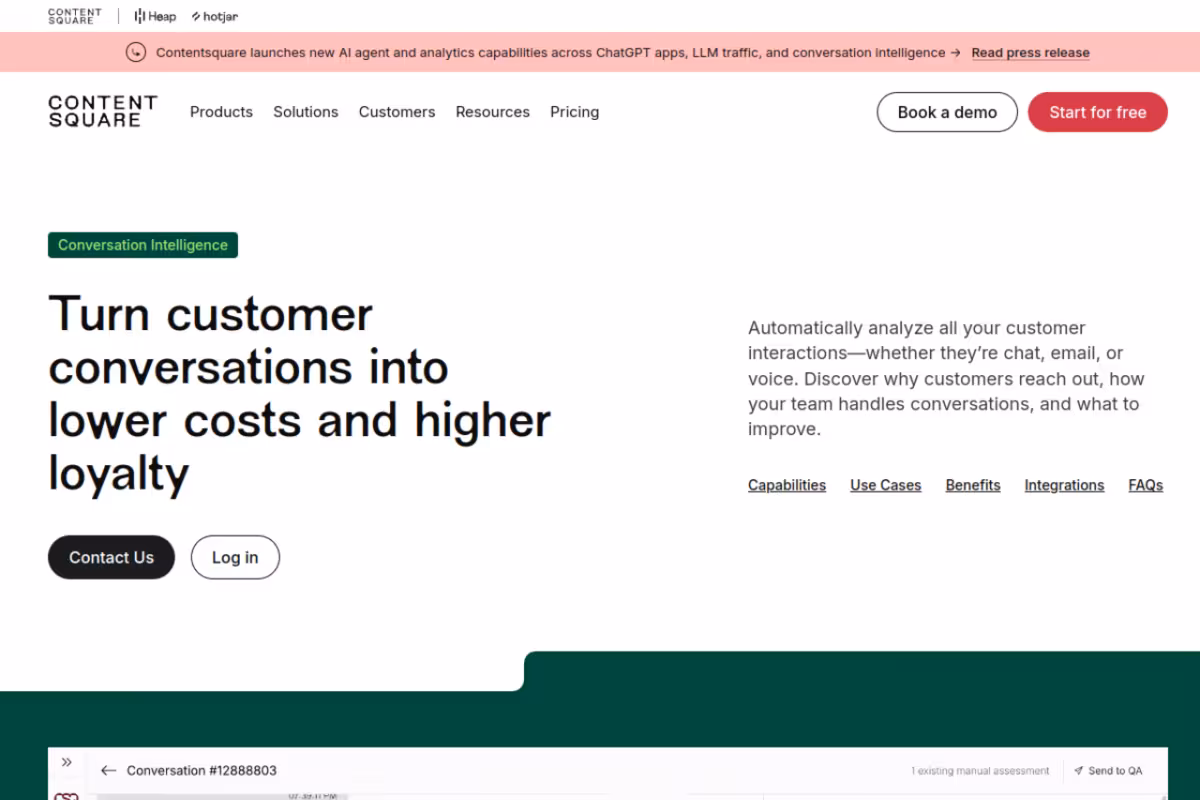The width and height of the screenshot is (1200, 800).
Task: Expand the sidebar with double chevron icon
Action: point(67,762)
